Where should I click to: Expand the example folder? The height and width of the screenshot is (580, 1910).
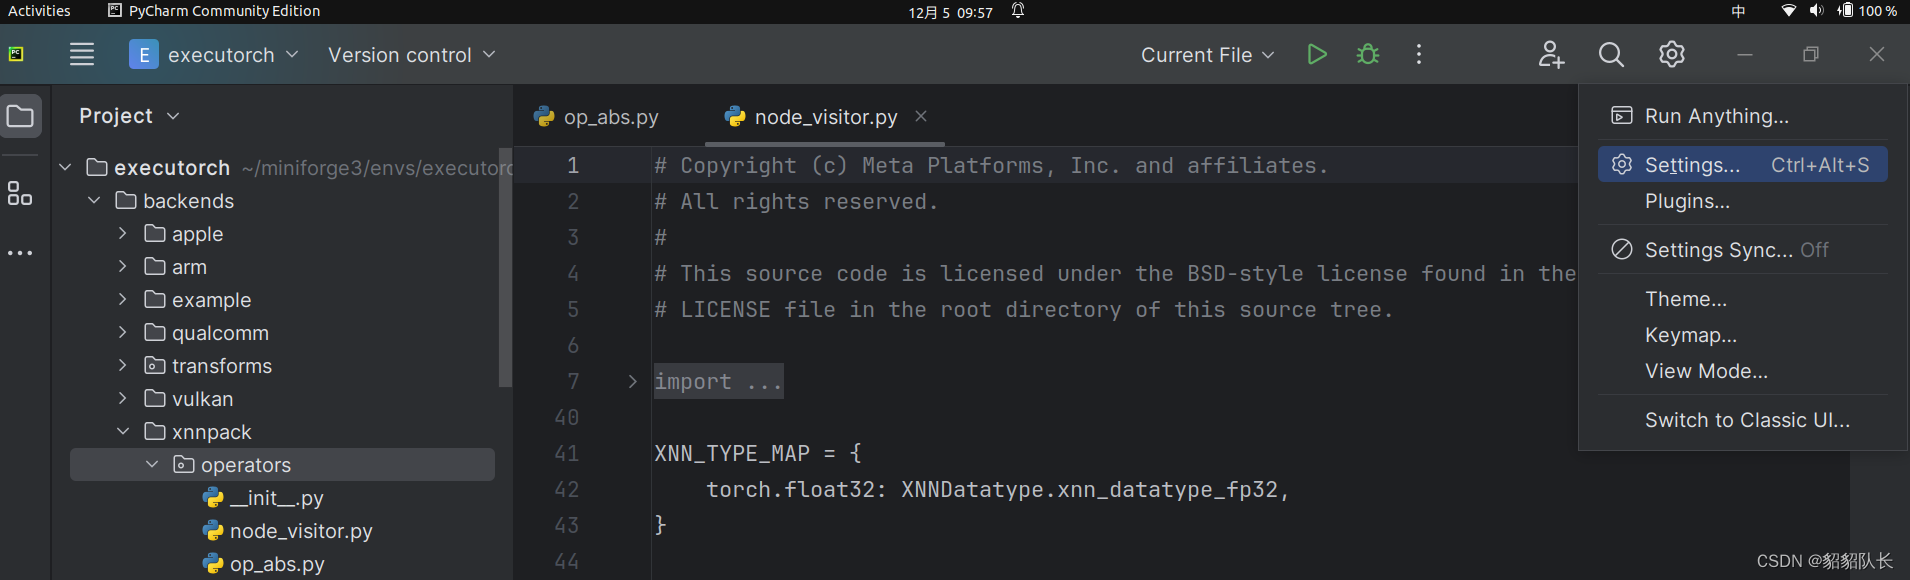(x=123, y=299)
